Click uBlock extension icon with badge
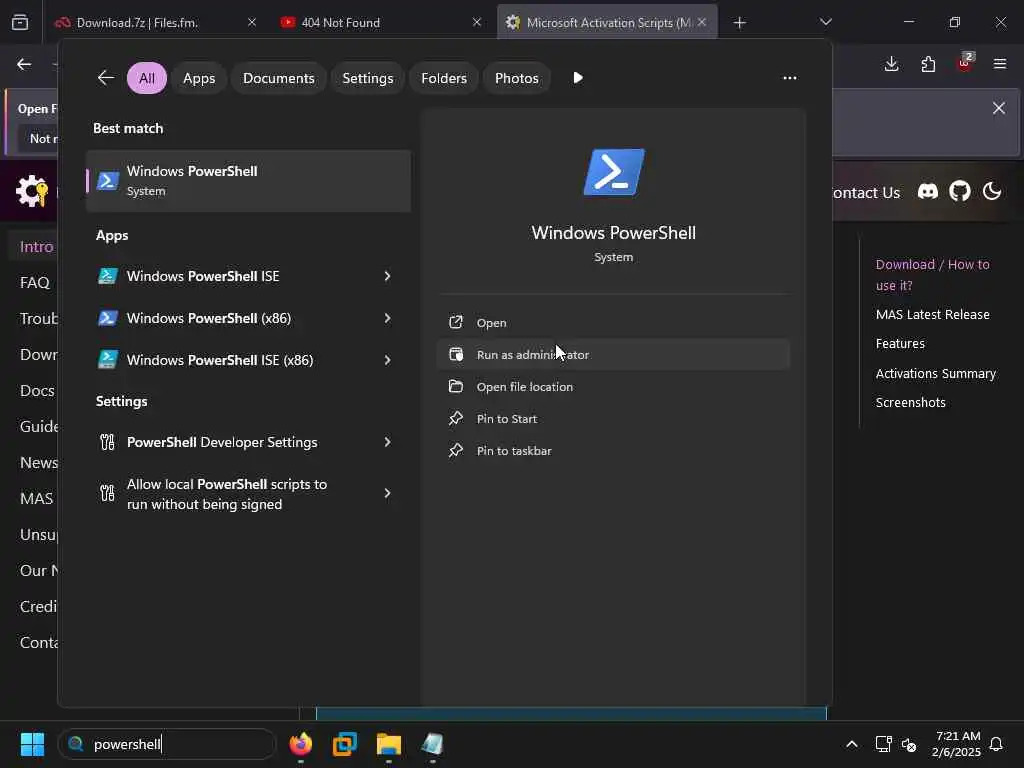The height and width of the screenshot is (768, 1024). (965, 63)
